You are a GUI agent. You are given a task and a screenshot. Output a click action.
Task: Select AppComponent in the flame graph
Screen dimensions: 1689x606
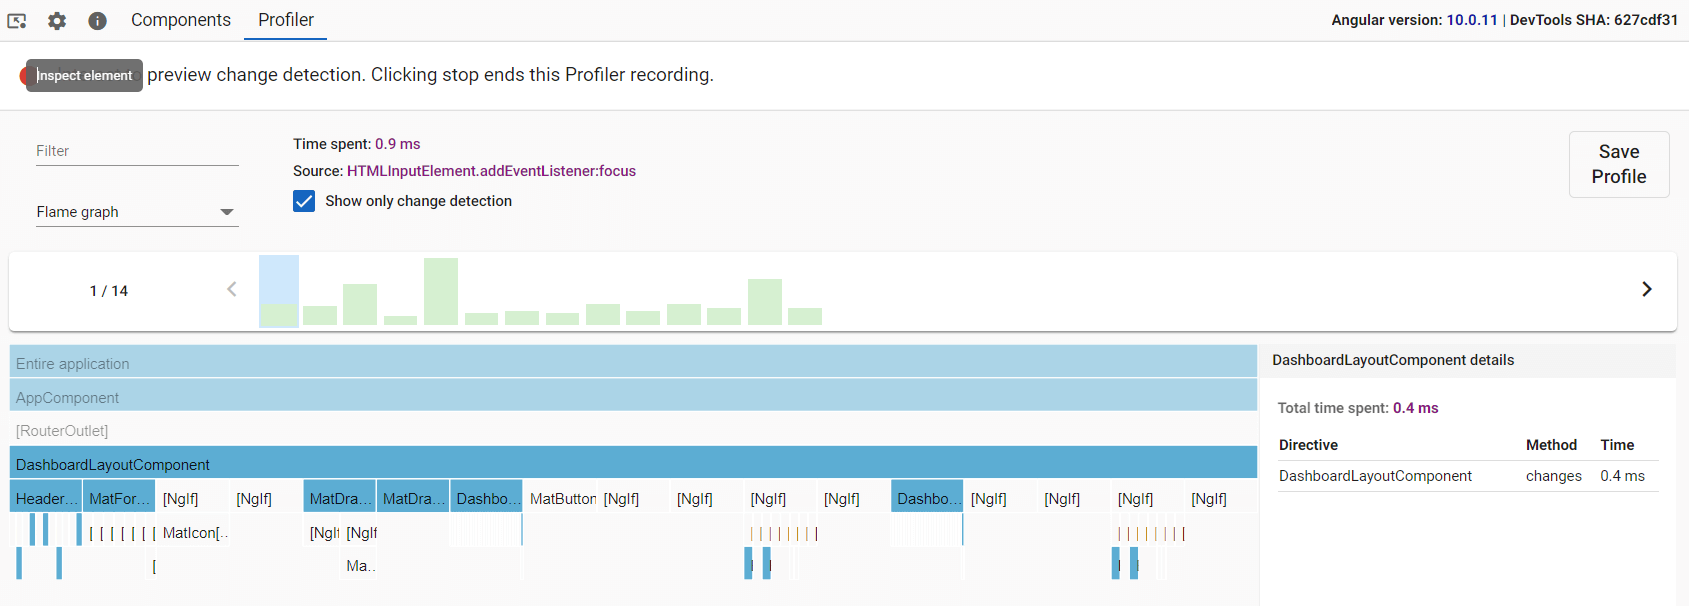click(633, 398)
